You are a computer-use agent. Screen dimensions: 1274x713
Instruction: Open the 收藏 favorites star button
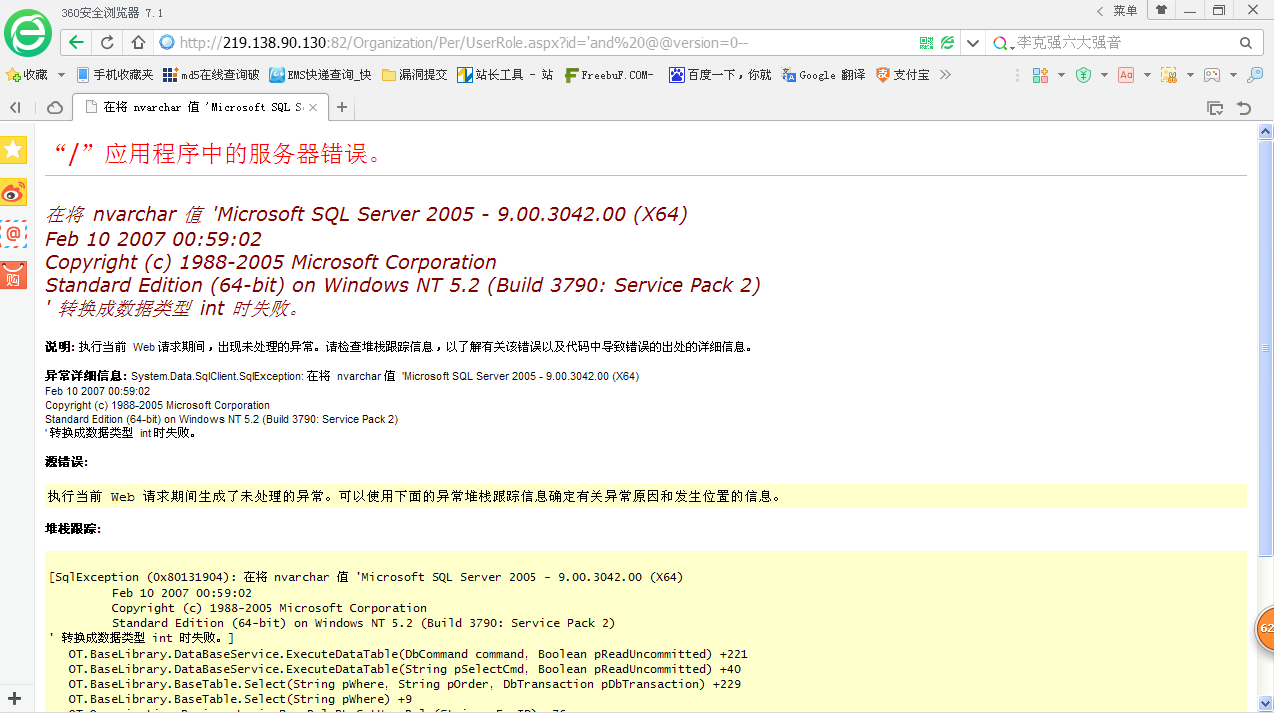click(27, 75)
